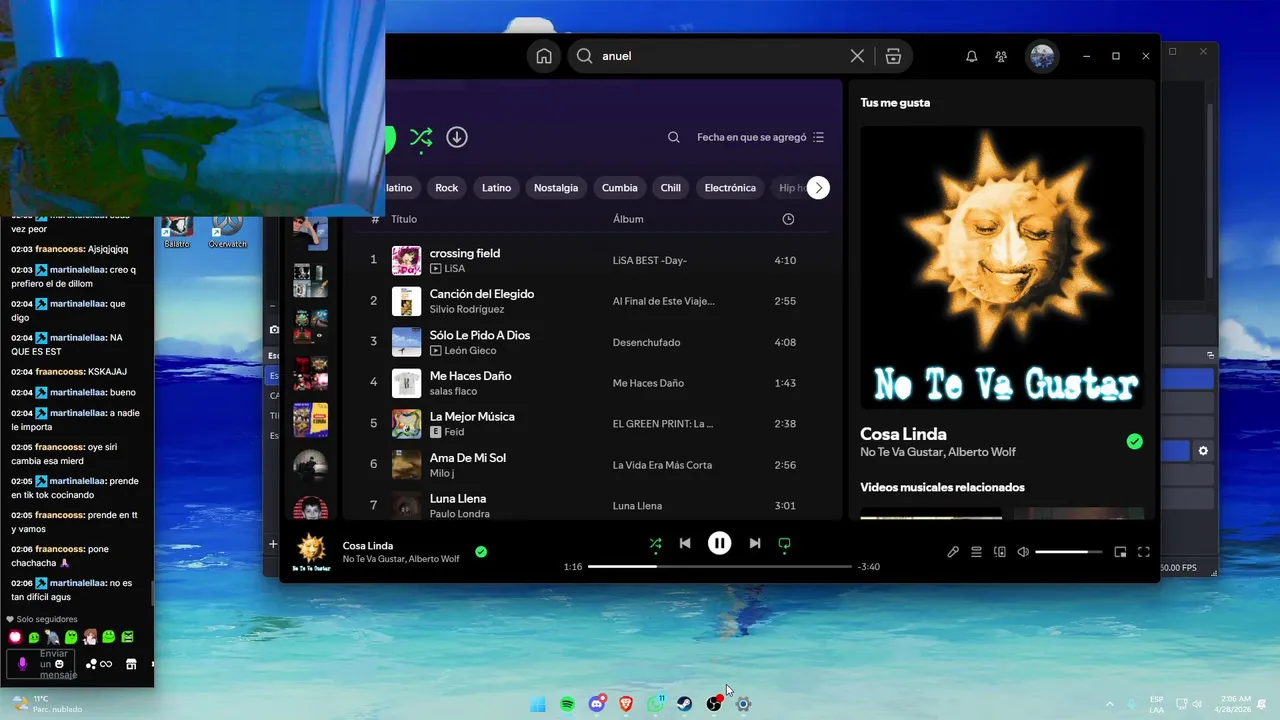Screen dimensions: 1280x720
Task: Filter by Chill genre chip
Action: (670, 188)
